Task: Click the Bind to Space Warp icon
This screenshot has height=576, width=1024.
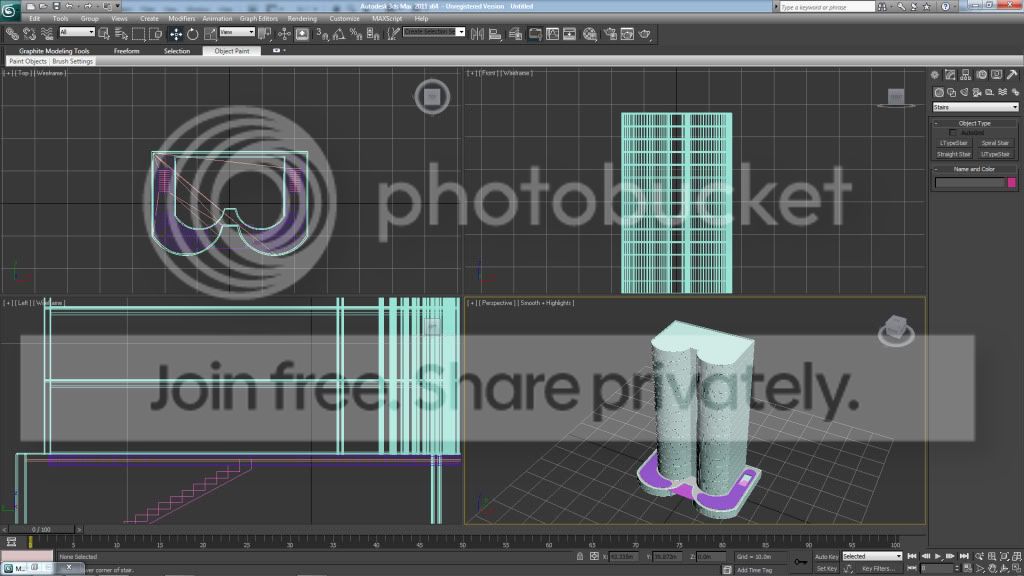Action: (46, 34)
